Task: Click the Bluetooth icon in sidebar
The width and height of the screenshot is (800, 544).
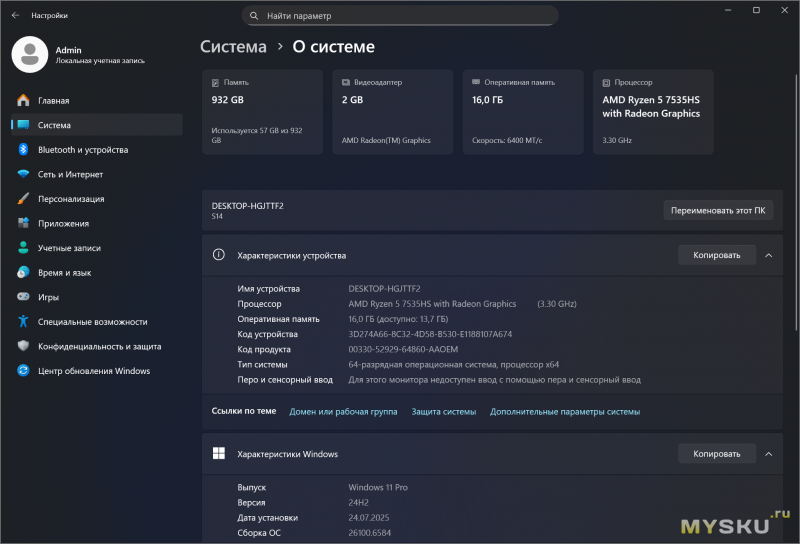Action: (23, 149)
